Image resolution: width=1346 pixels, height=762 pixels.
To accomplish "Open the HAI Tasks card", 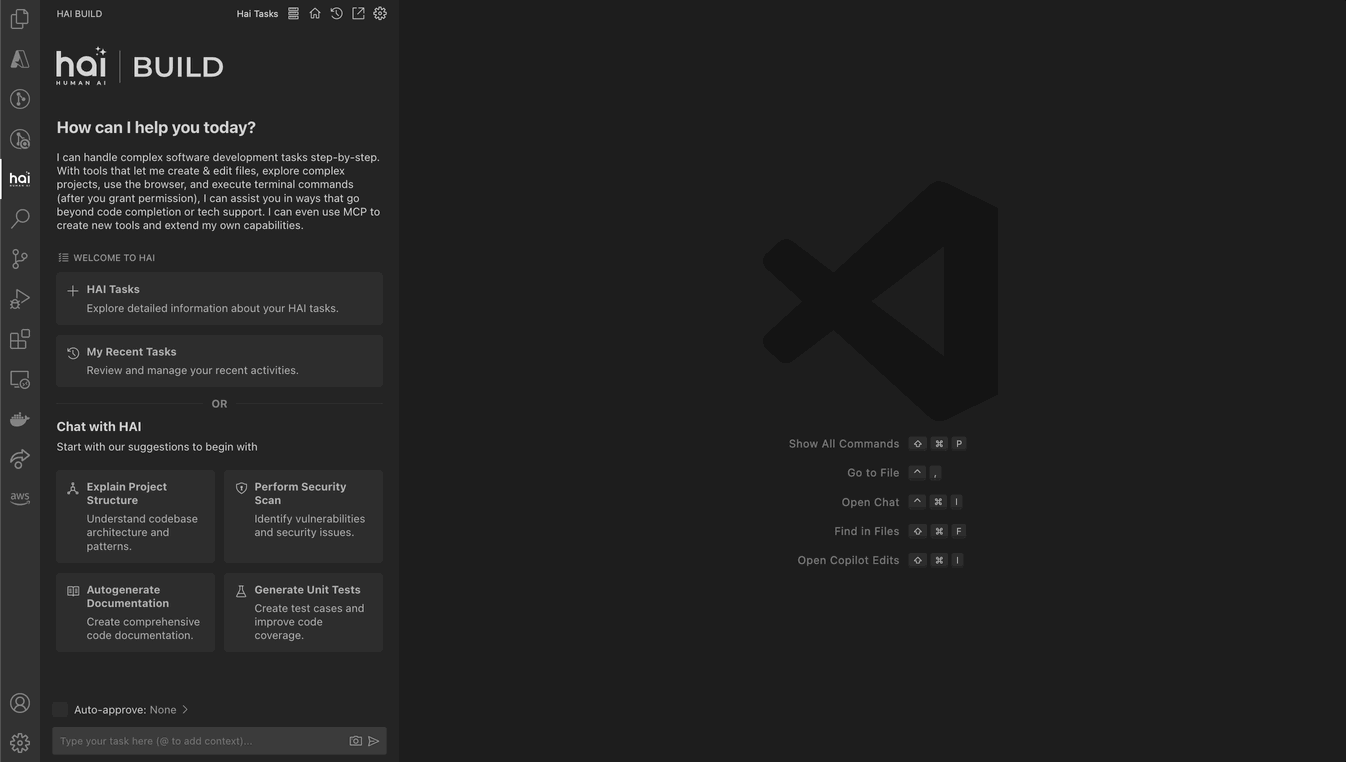I will (219, 298).
